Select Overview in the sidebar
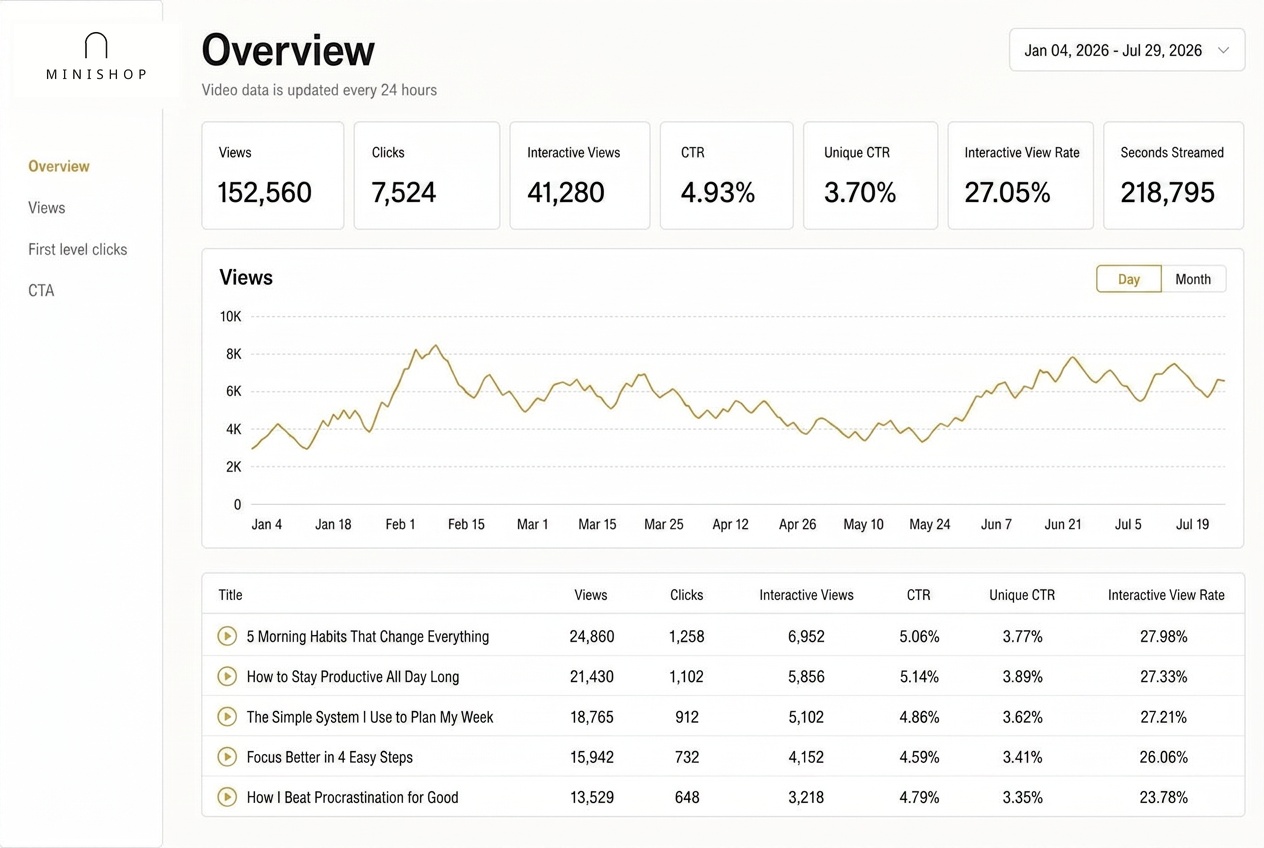 pyautogui.click(x=59, y=166)
